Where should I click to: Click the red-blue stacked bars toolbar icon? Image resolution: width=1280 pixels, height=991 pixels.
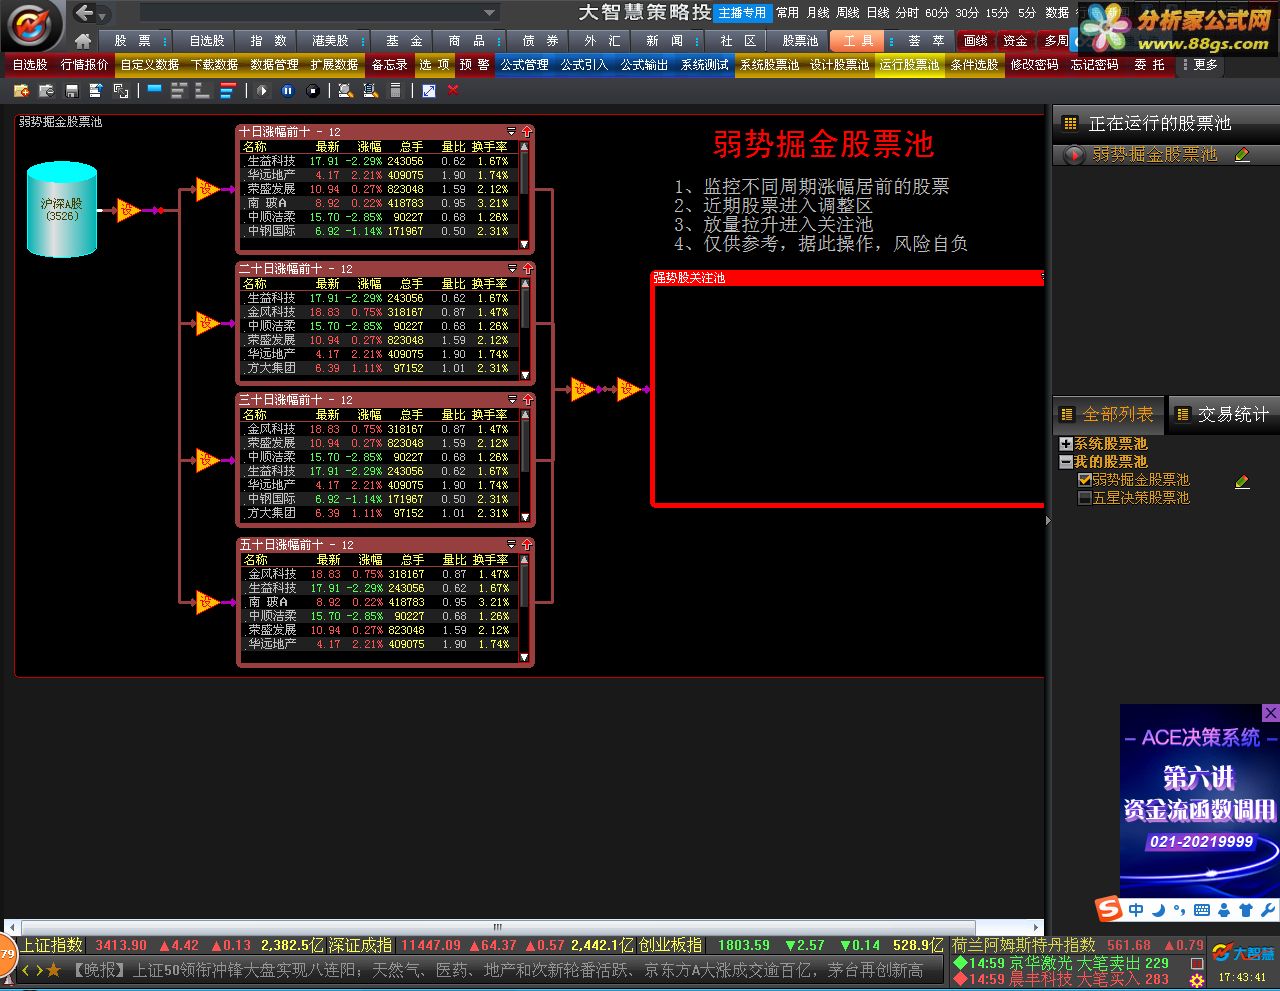click(x=227, y=91)
